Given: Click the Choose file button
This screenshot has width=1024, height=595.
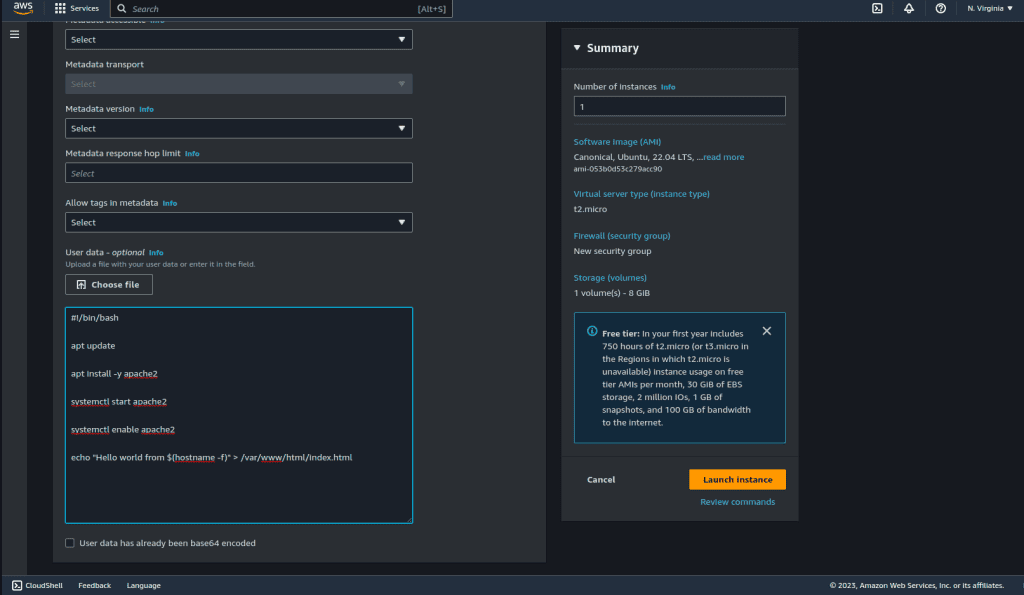Looking at the screenshot, I should tap(109, 285).
